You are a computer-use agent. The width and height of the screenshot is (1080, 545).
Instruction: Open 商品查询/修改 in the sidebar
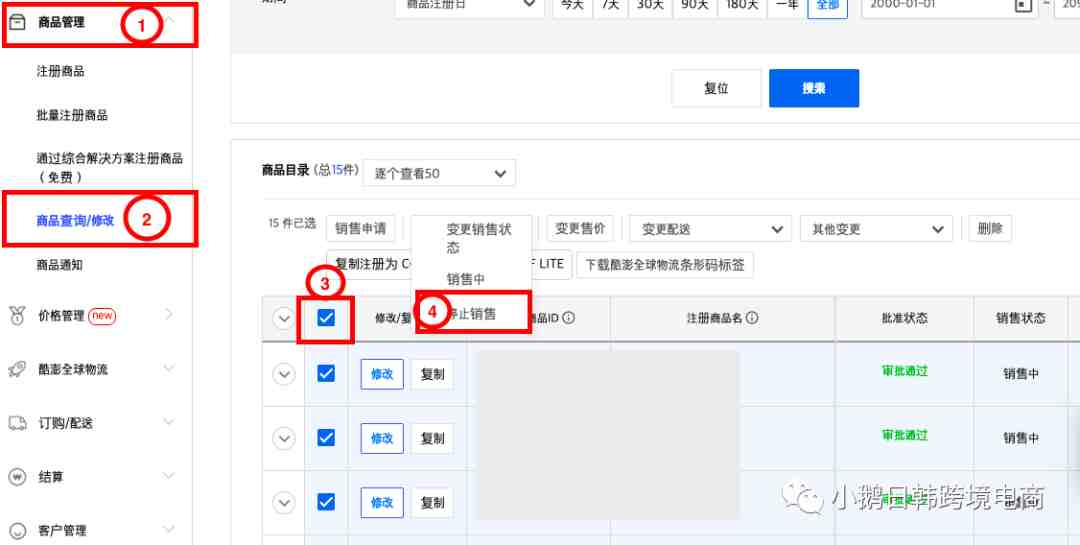point(75,220)
